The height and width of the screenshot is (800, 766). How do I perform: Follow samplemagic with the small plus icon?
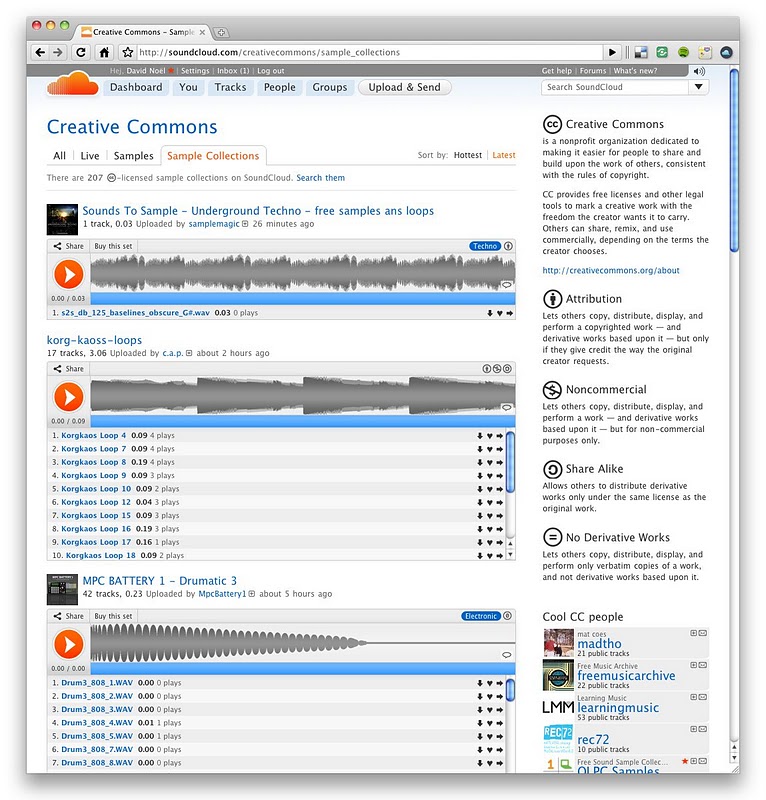point(245,224)
